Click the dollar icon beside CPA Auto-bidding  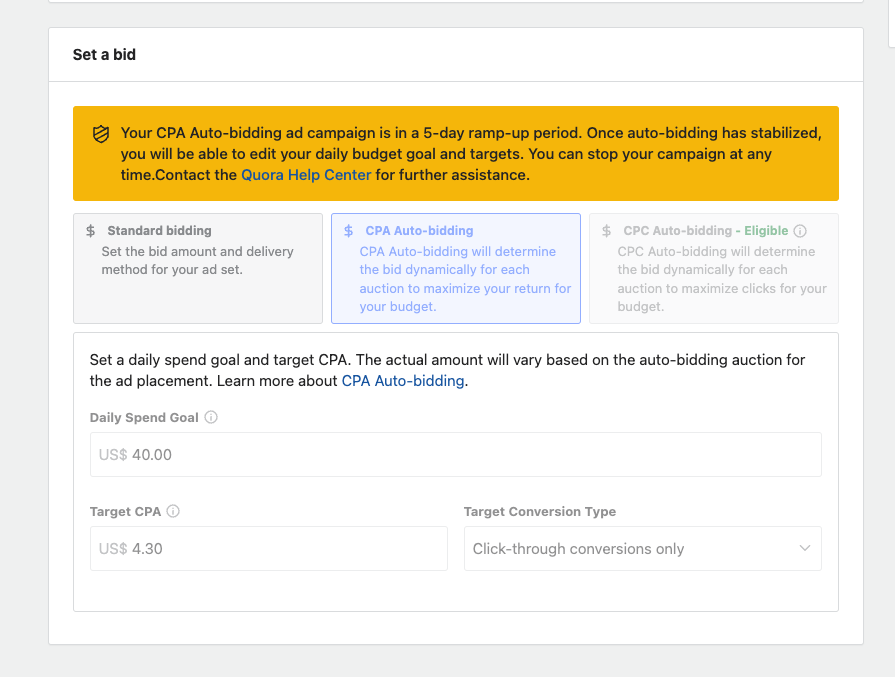(x=348, y=231)
